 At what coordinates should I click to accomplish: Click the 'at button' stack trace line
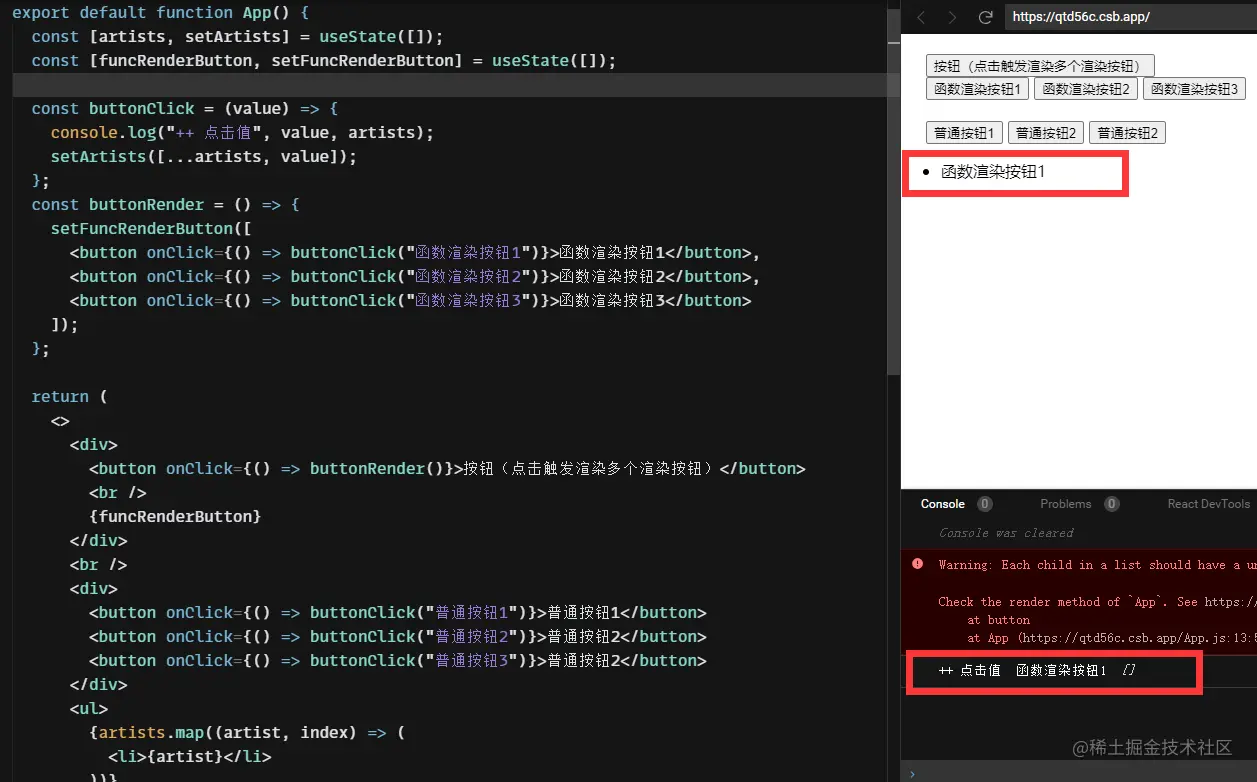pyautogui.click(x=998, y=620)
